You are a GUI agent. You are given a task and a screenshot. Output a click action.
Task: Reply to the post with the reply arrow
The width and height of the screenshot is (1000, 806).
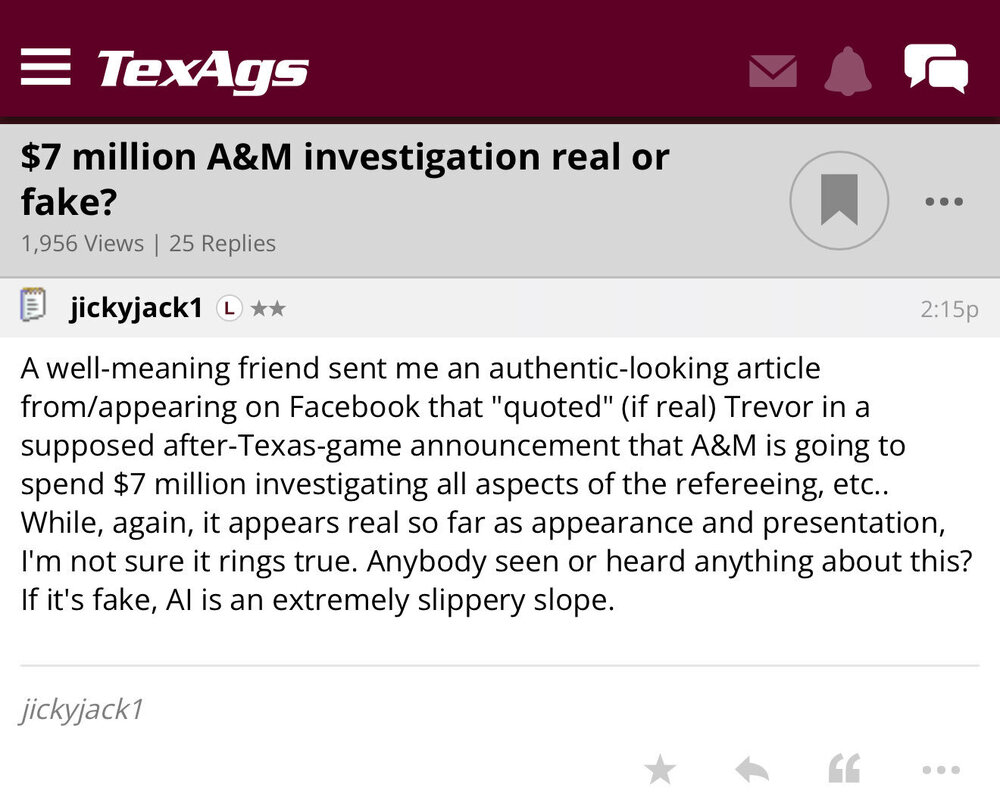(751, 768)
